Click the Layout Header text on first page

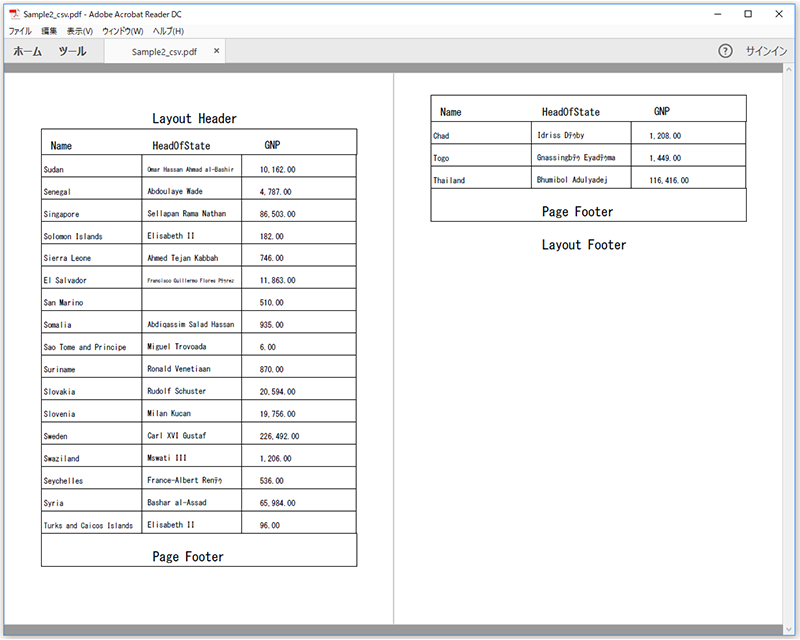pyautogui.click(x=194, y=119)
